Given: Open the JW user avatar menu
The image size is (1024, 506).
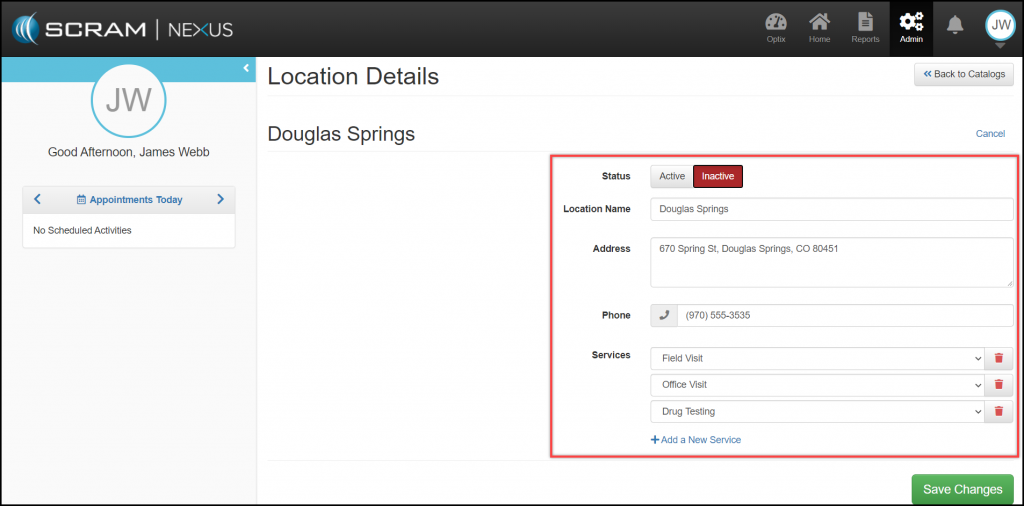Looking at the screenshot, I should (x=1000, y=26).
